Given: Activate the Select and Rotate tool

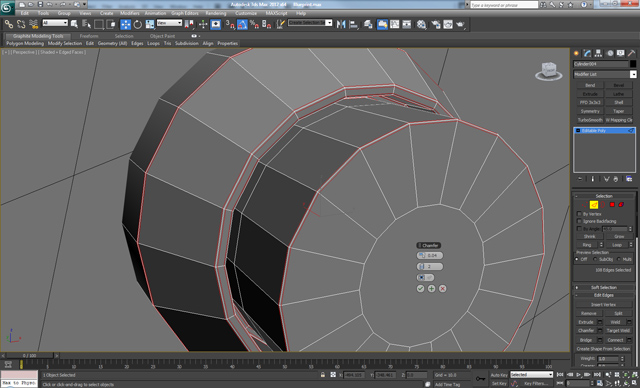Looking at the screenshot, I should [x=138, y=24].
